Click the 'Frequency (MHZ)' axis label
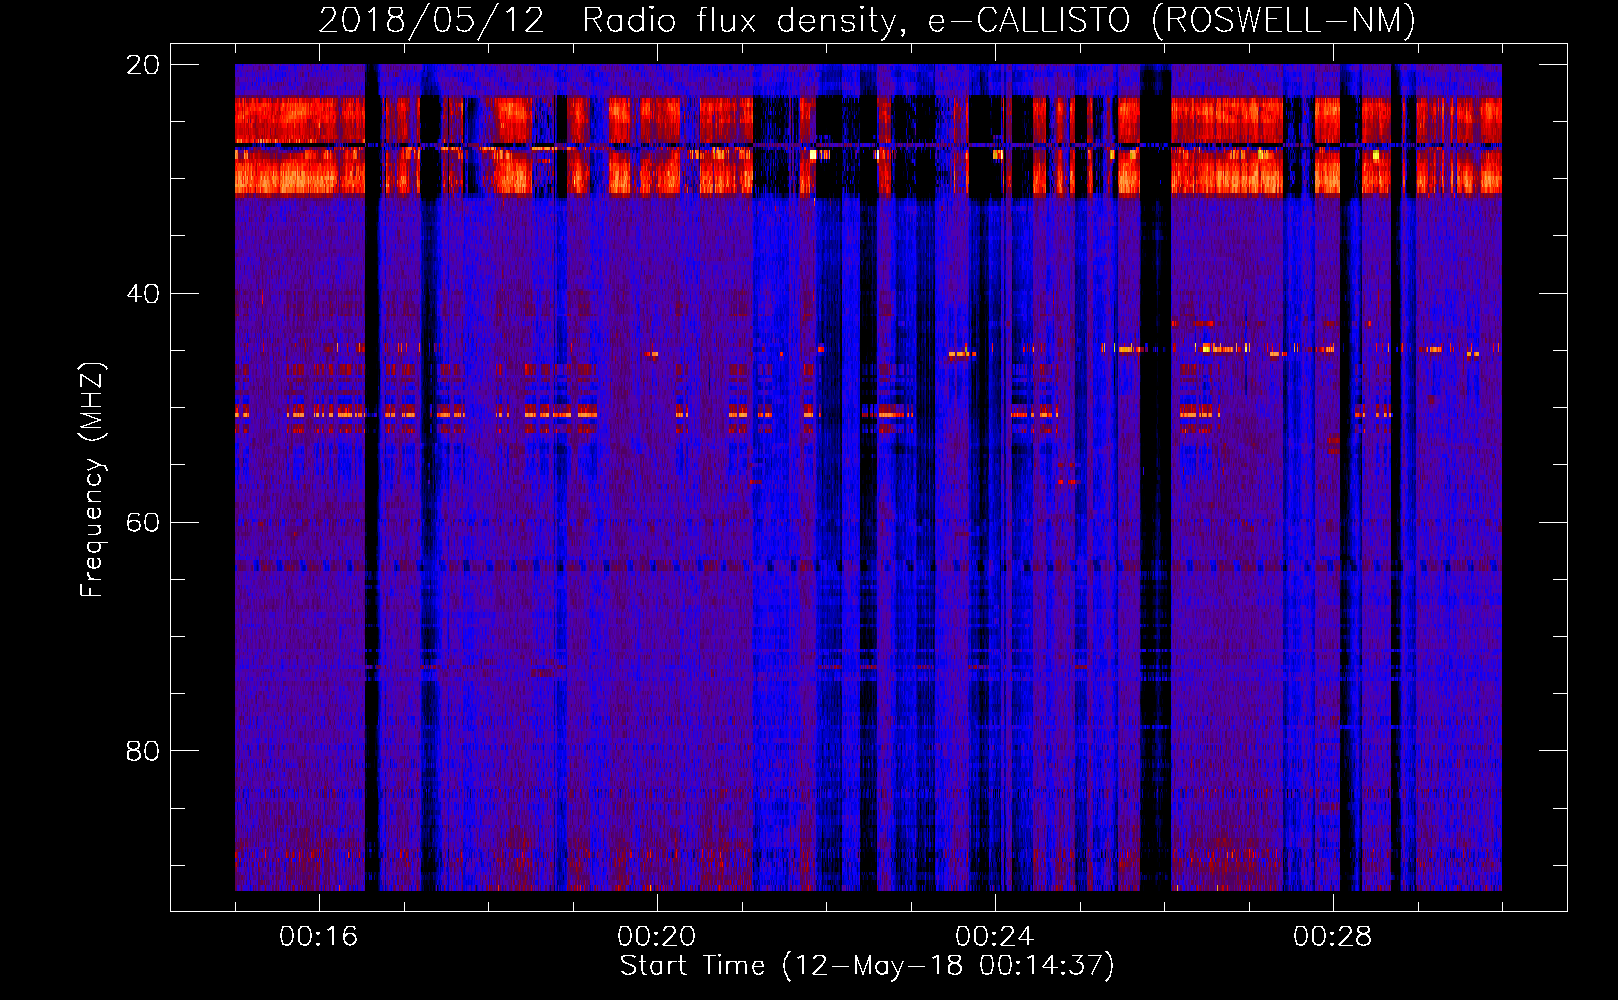This screenshot has width=1618, height=1000. [x=92, y=480]
